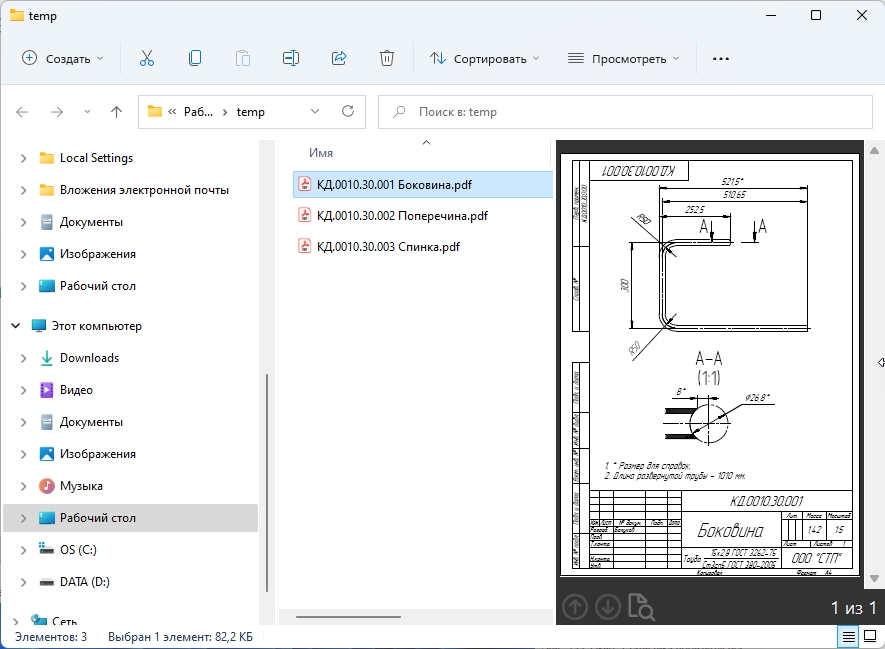Click previous page arrow in PDF preview

click(575, 607)
